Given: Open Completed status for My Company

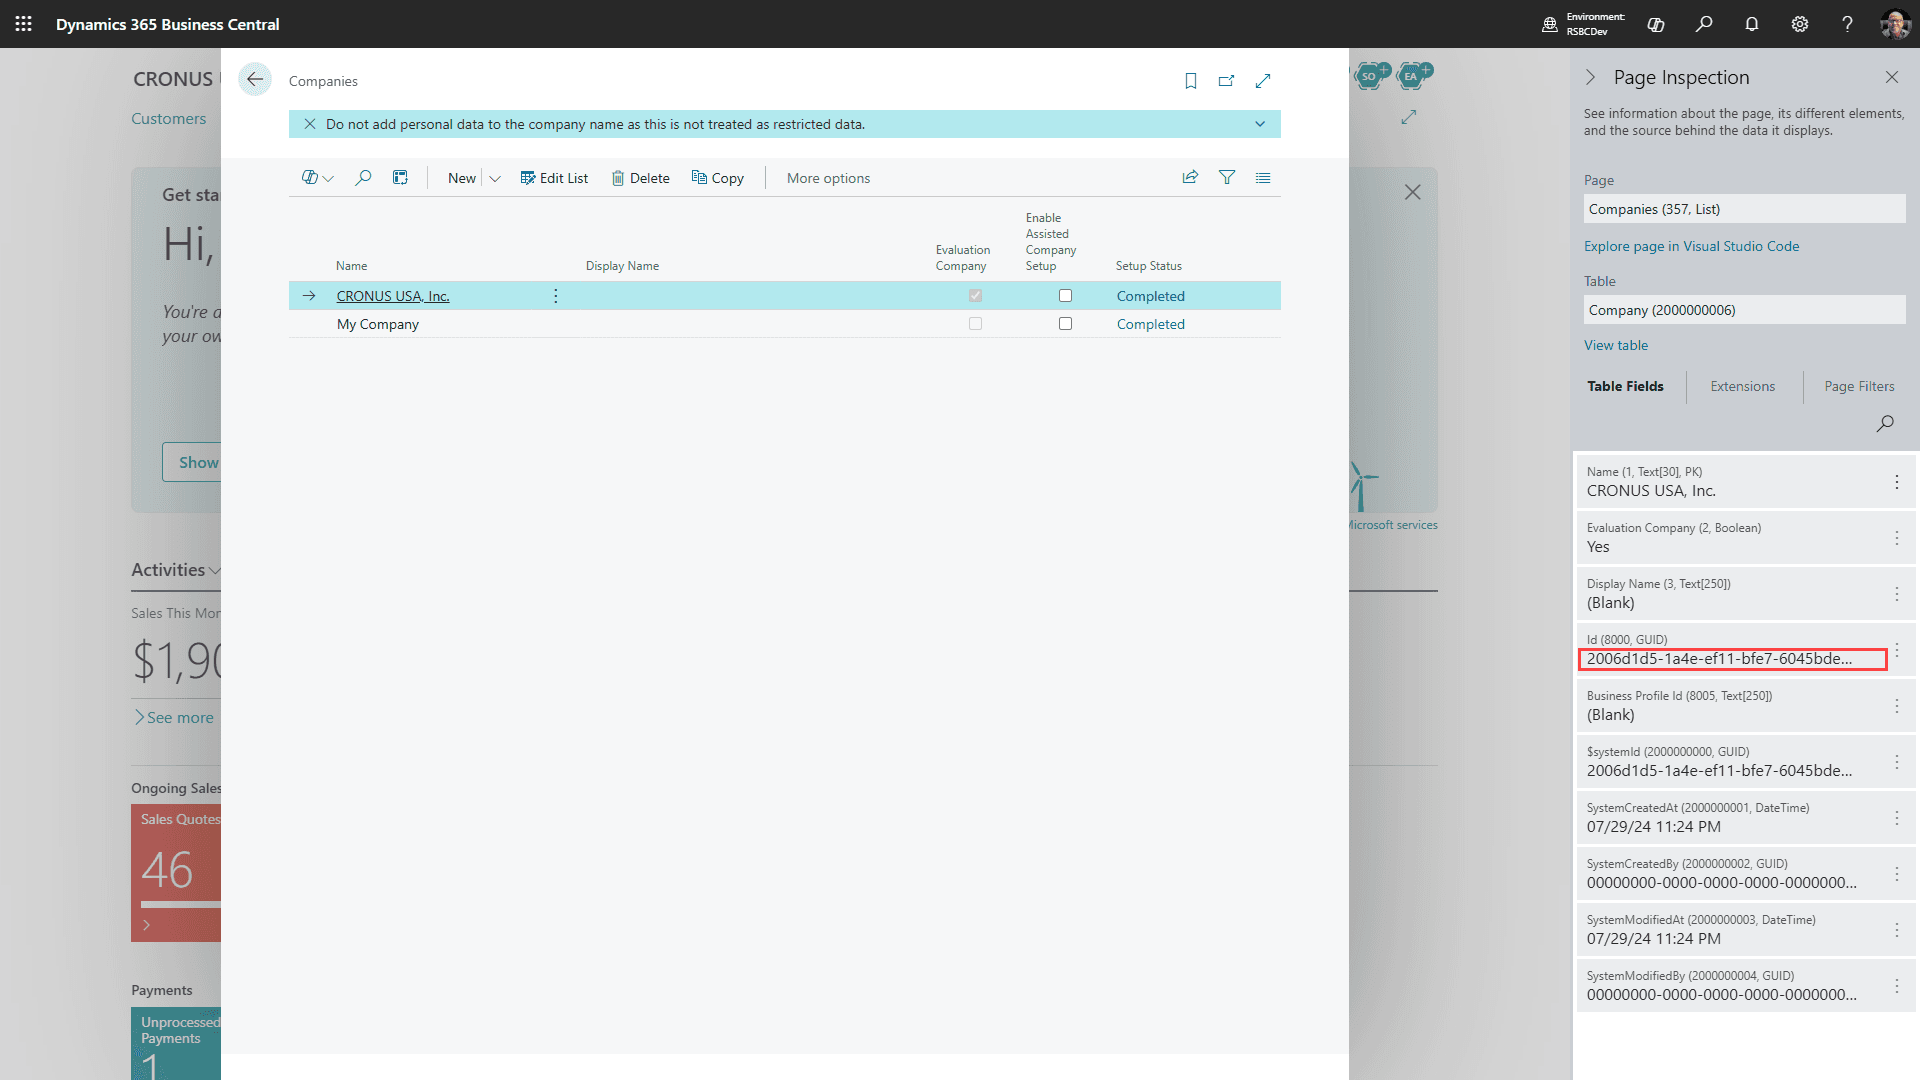Looking at the screenshot, I should click(x=1150, y=324).
